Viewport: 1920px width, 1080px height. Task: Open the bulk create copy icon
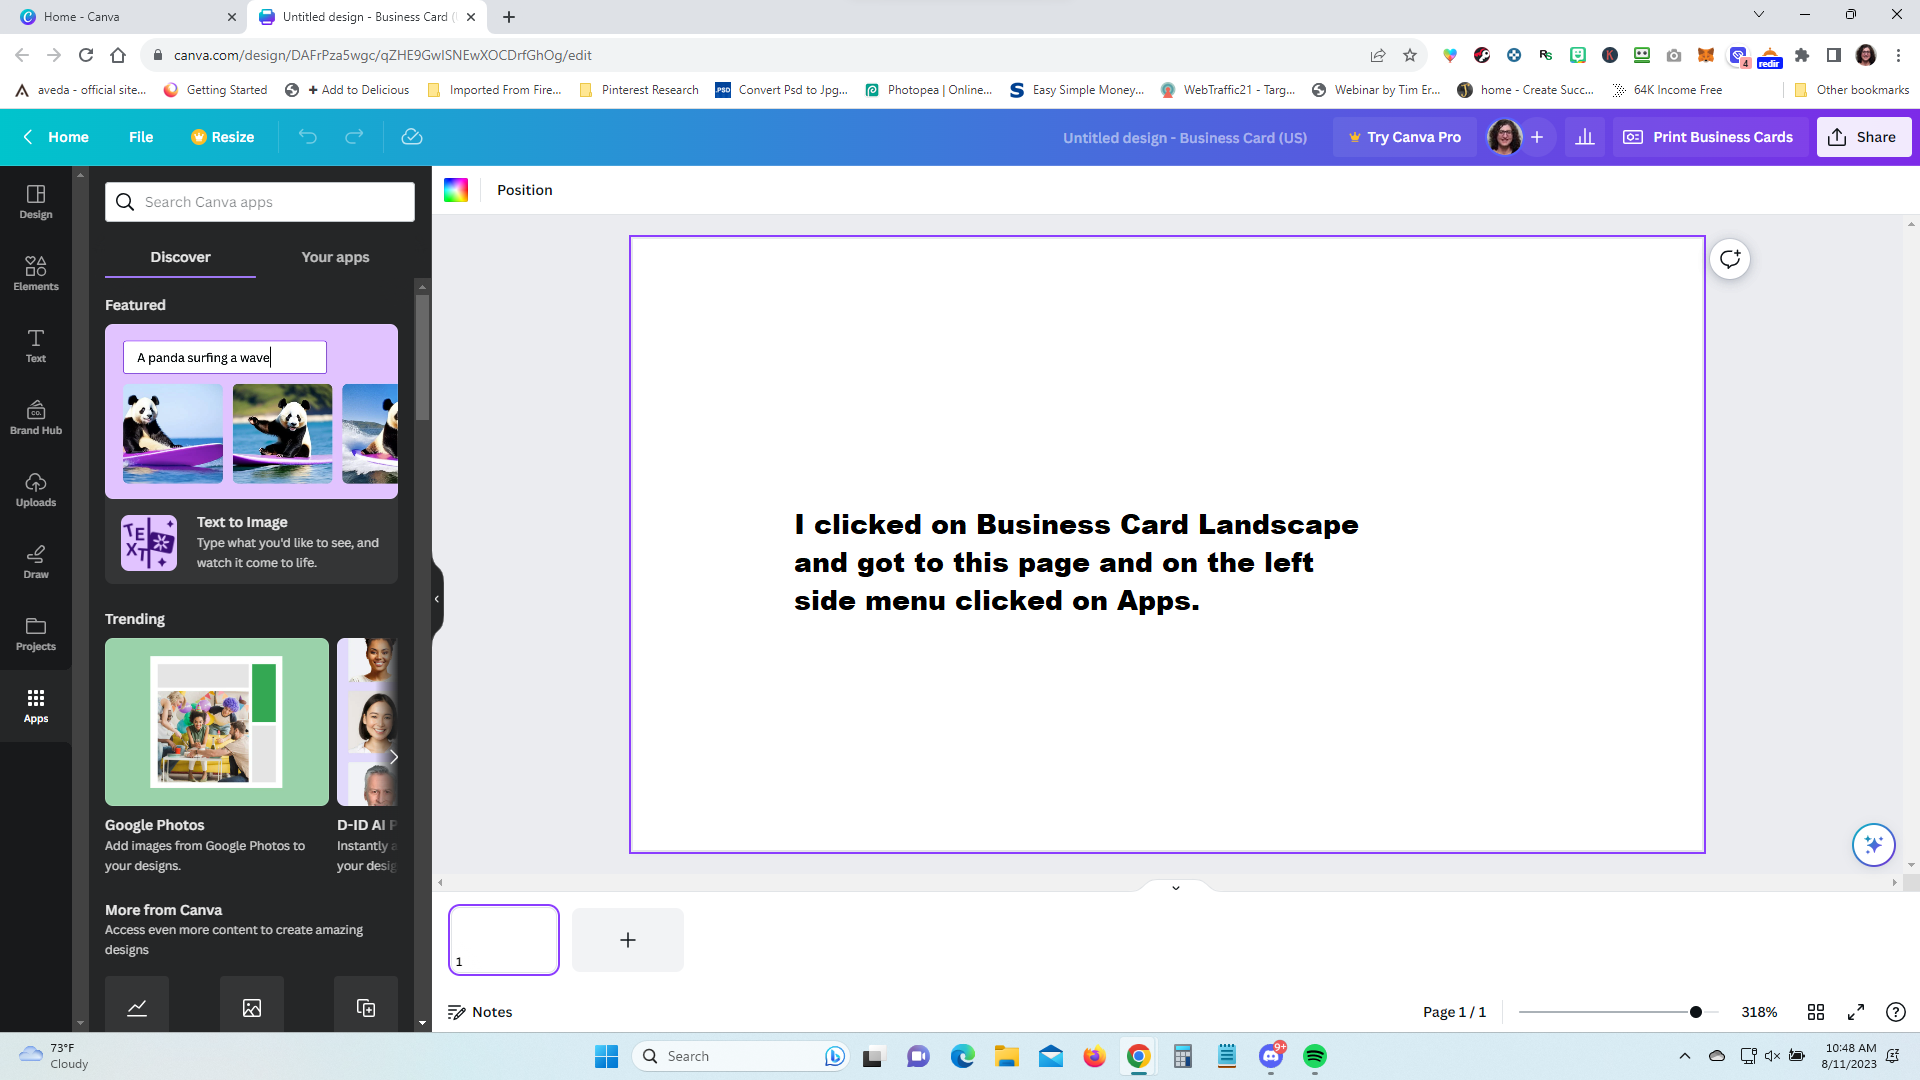point(366,1005)
